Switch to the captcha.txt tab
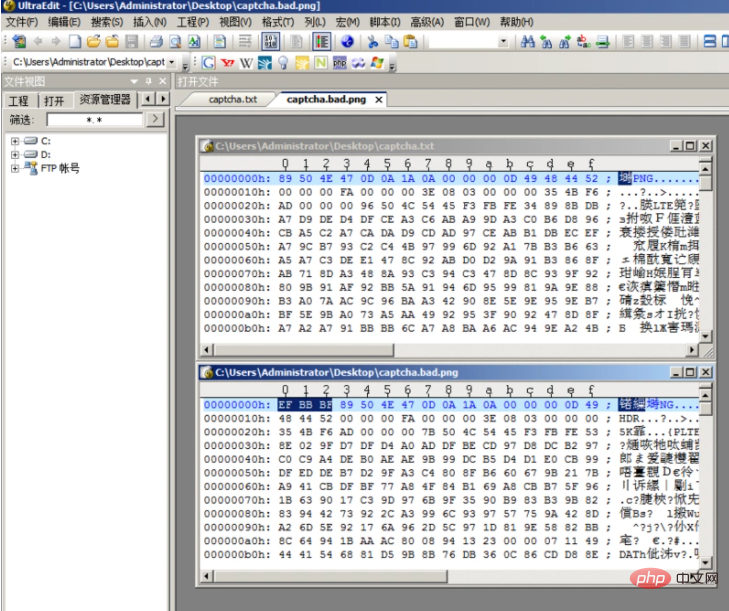729x611 pixels. click(232, 99)
